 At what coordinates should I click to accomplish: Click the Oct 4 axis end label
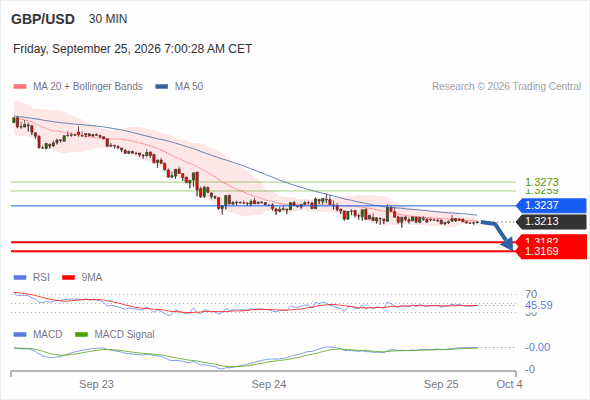pos(509,384)
